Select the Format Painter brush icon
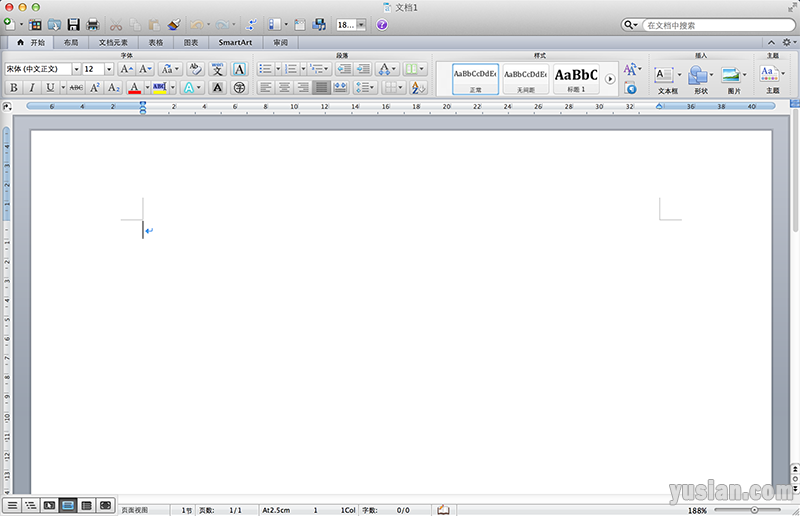Image resolution: width=800 pixels, height=516 pixels. (174, 24)
